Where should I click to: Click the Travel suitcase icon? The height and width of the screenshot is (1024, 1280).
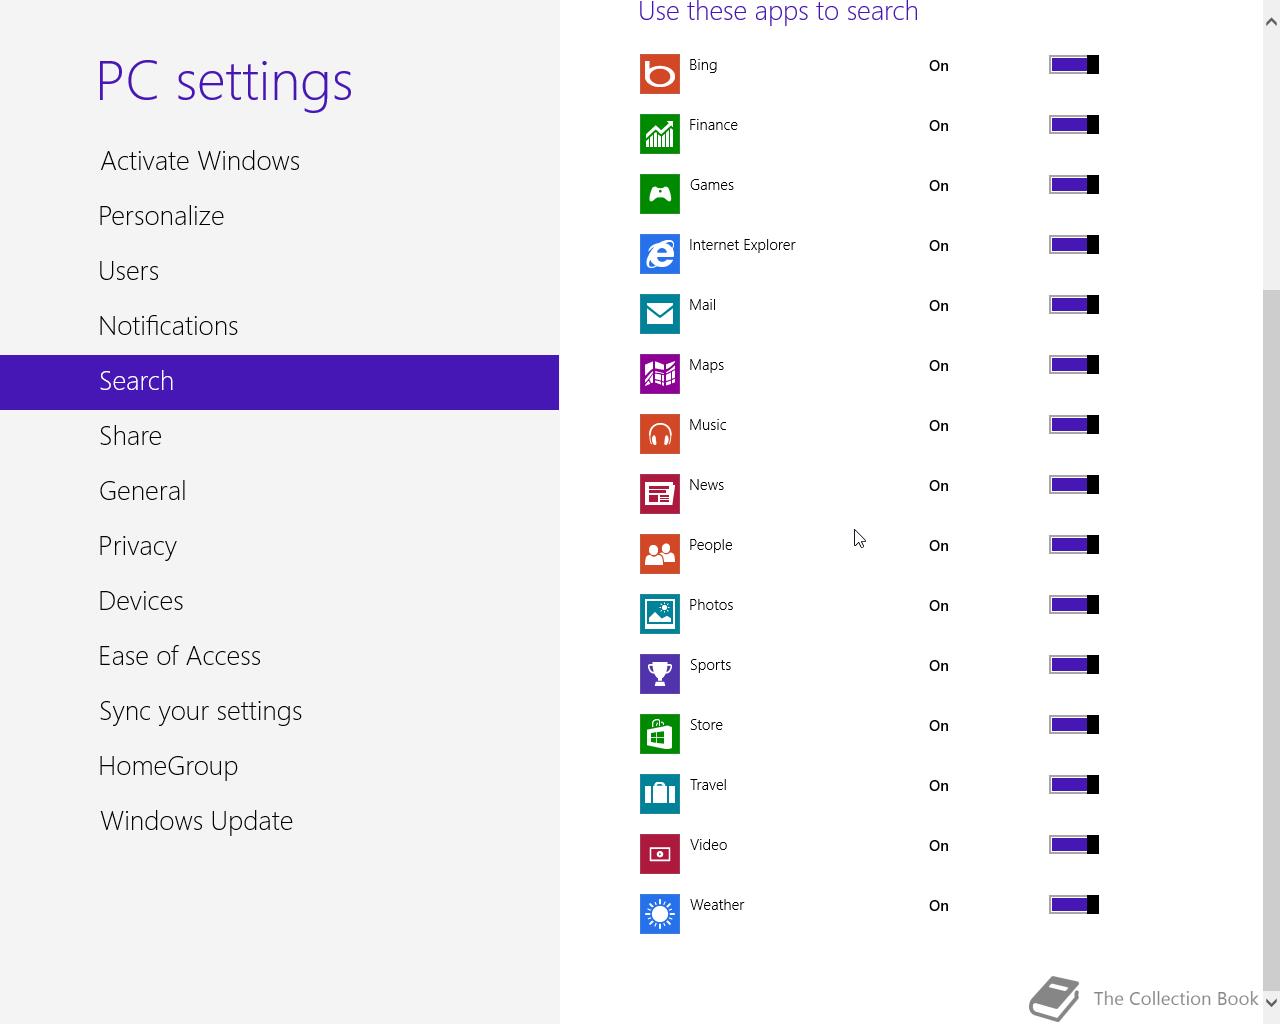[660, 794]
